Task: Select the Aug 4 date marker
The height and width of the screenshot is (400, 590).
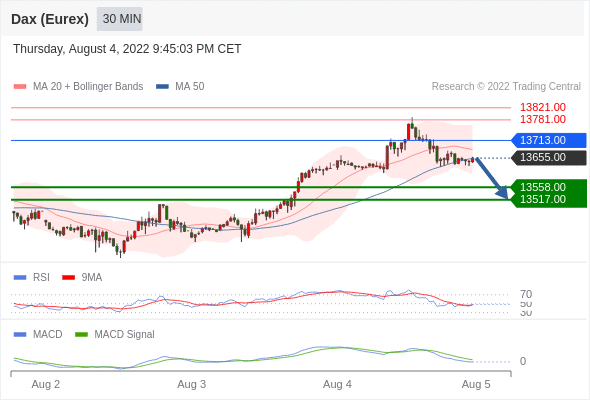Action: (x=337, y=384)
